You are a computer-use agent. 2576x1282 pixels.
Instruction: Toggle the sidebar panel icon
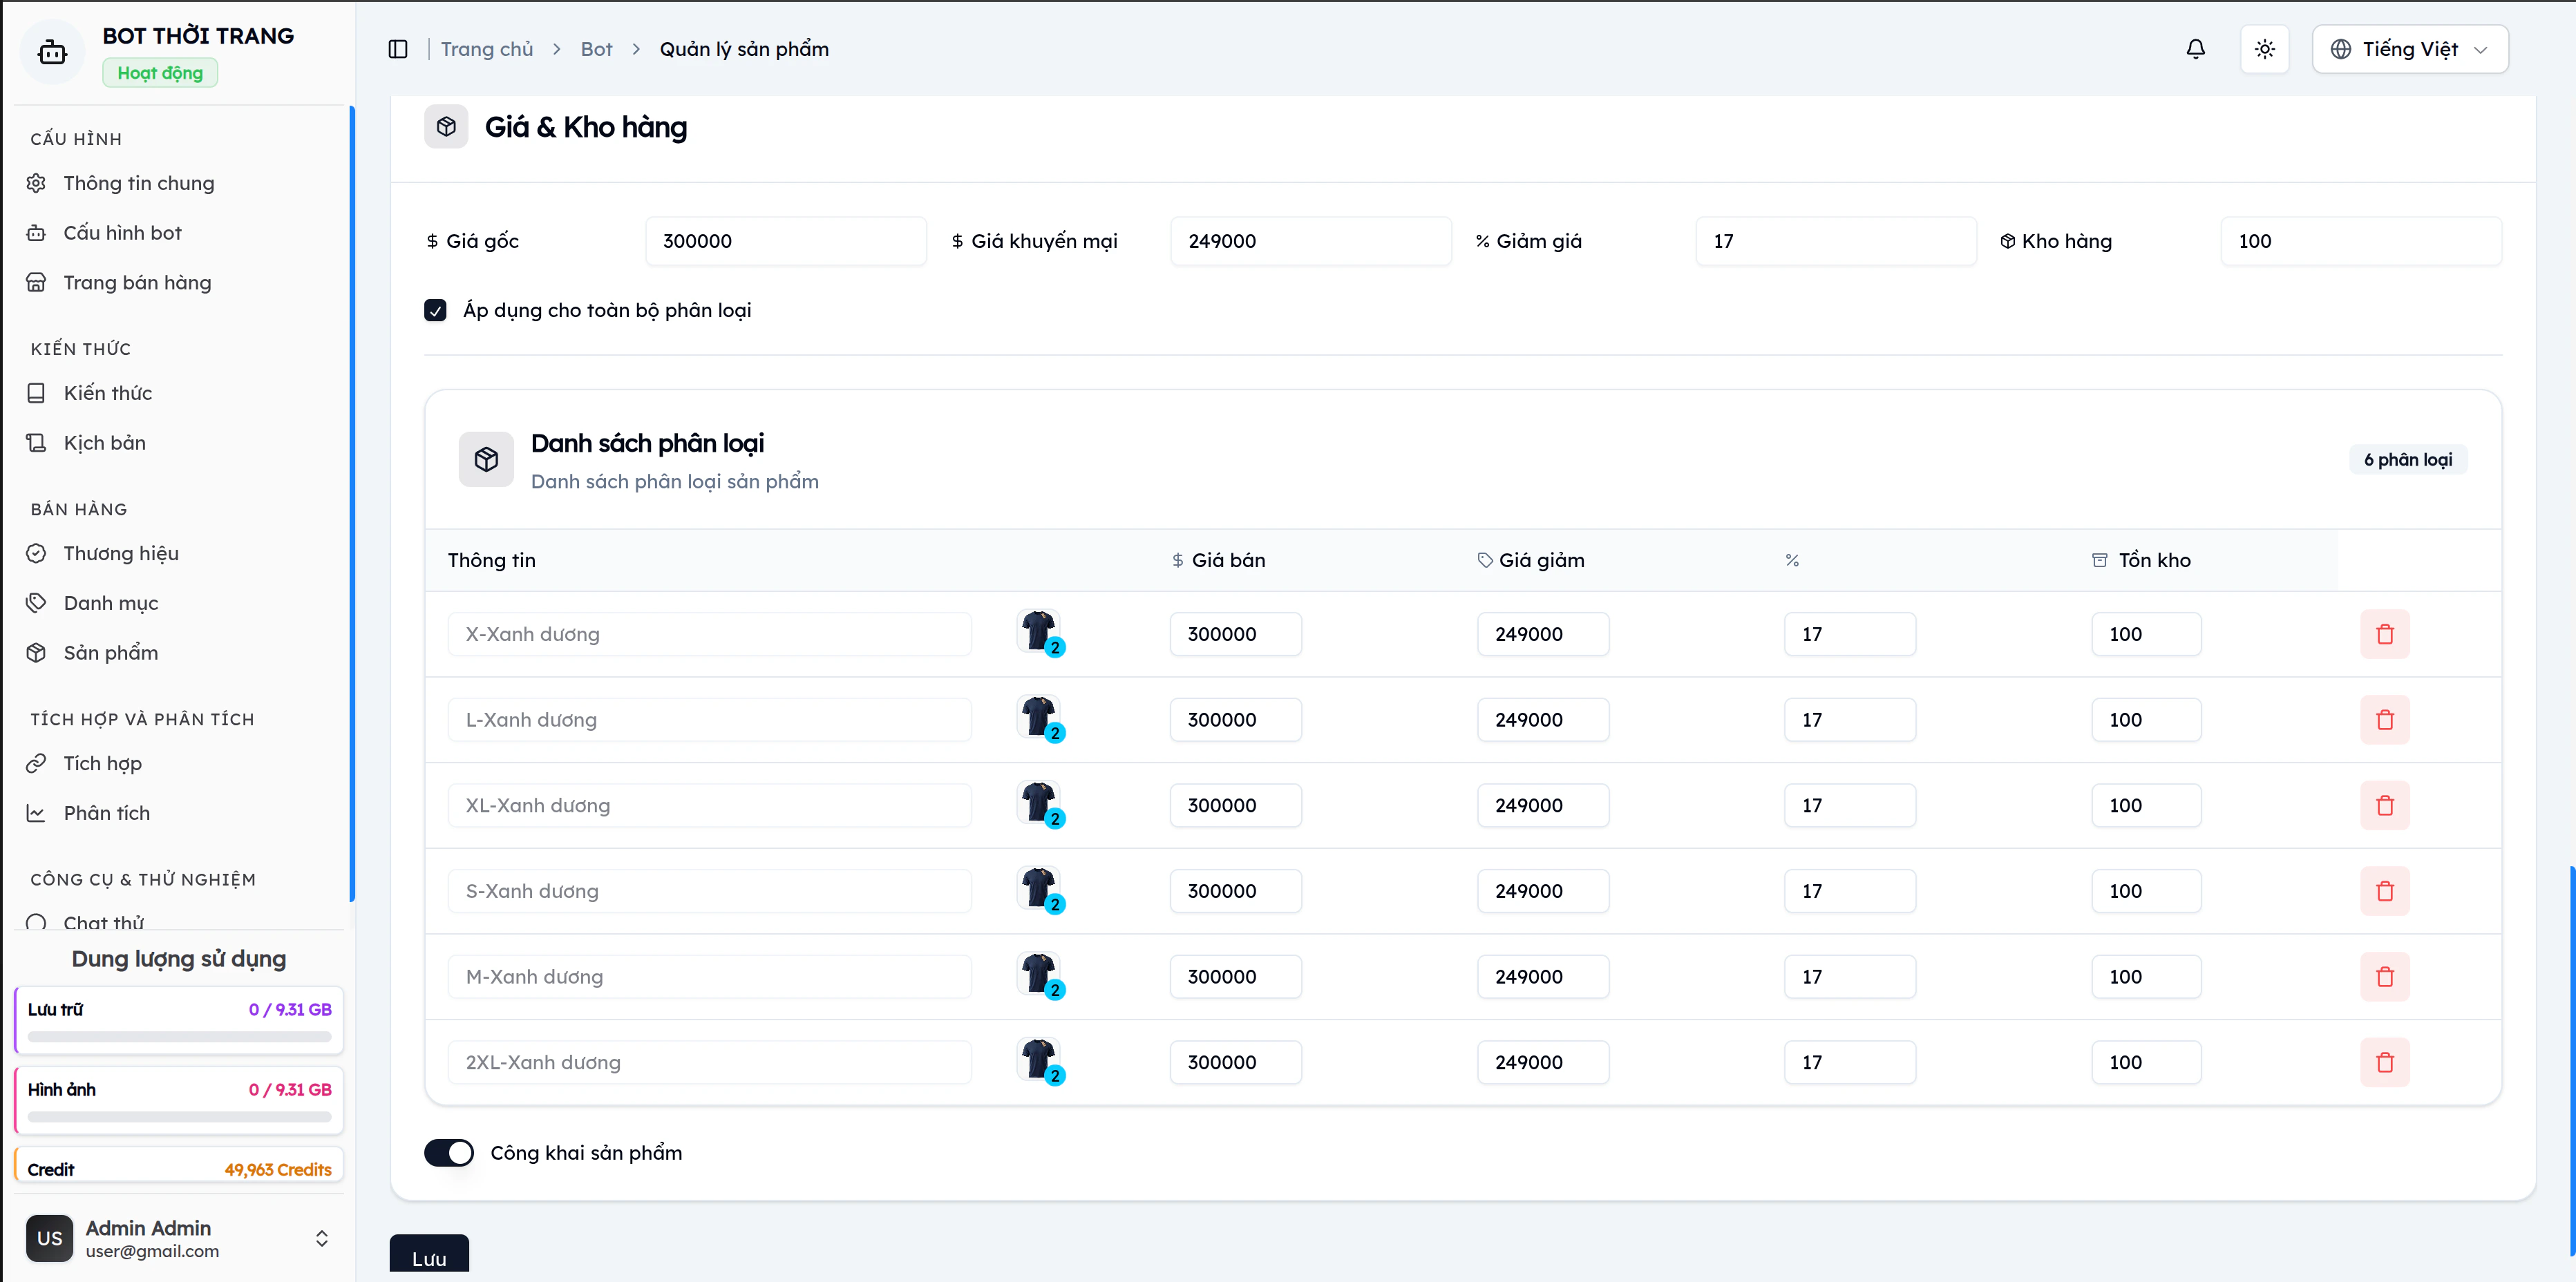[398, 49]
